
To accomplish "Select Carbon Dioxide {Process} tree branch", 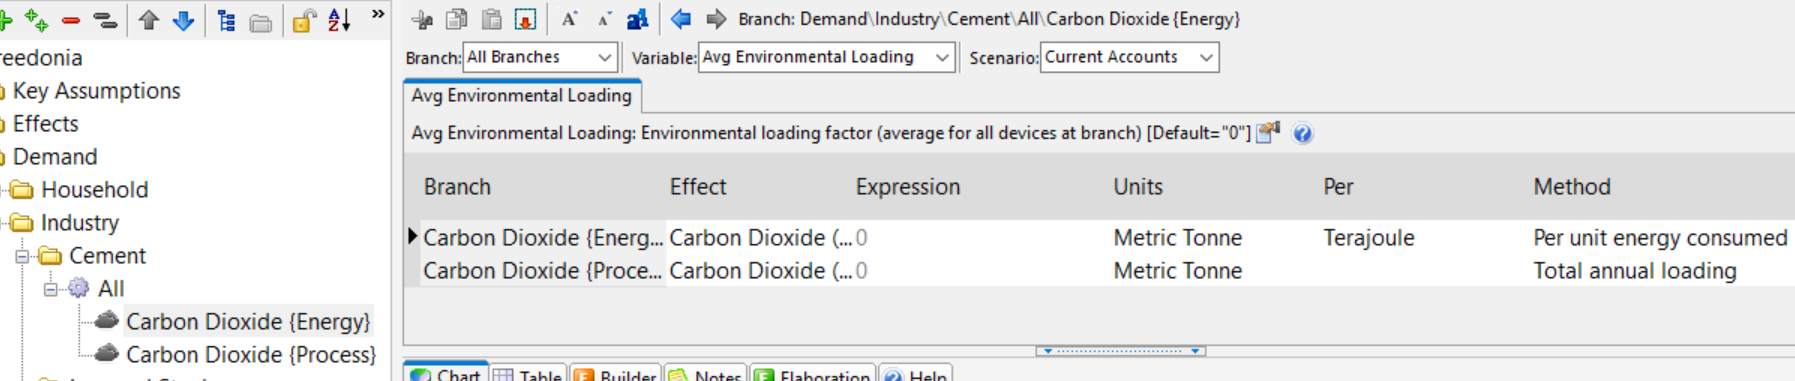I will pos(250,354).
